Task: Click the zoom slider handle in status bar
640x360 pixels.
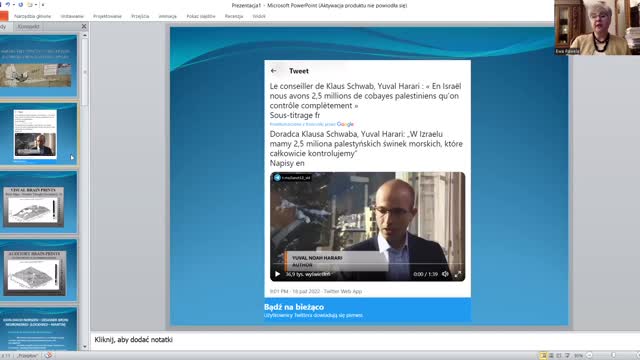Action: (613, 356)
